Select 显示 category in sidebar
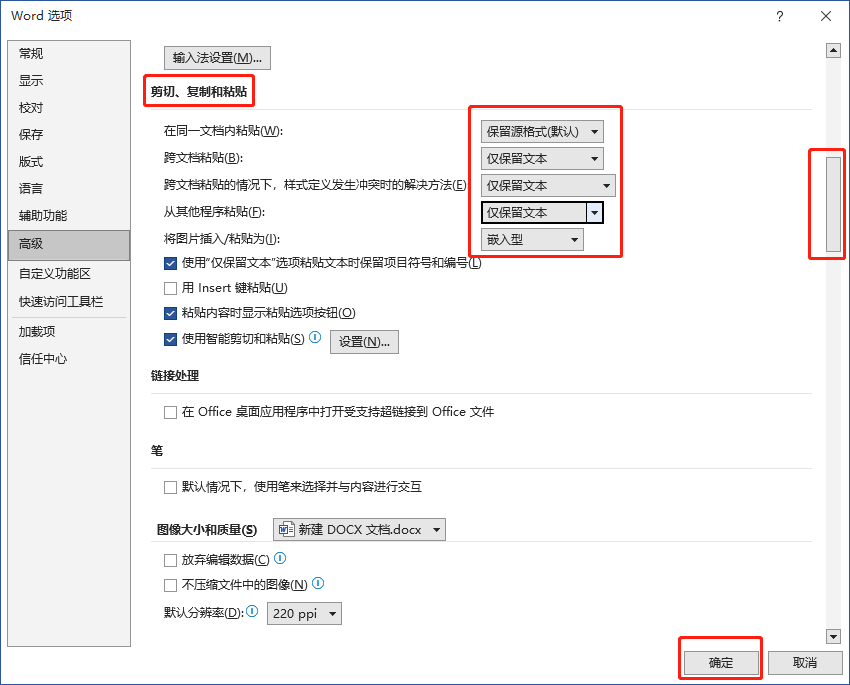The height and width of the screenshot is (685, 850). coord(69,81)
